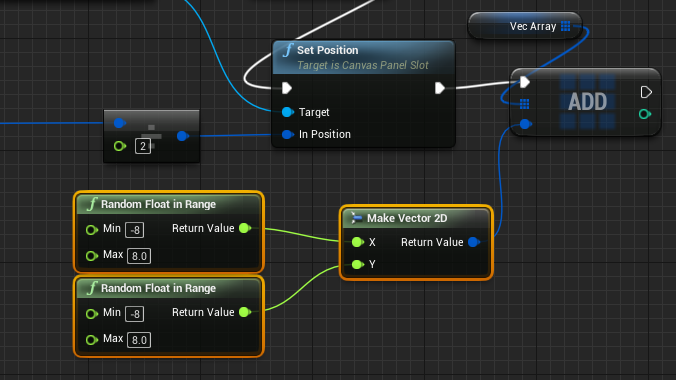Click divide node value field showing 2
The image size is (676, 380).
143,146
